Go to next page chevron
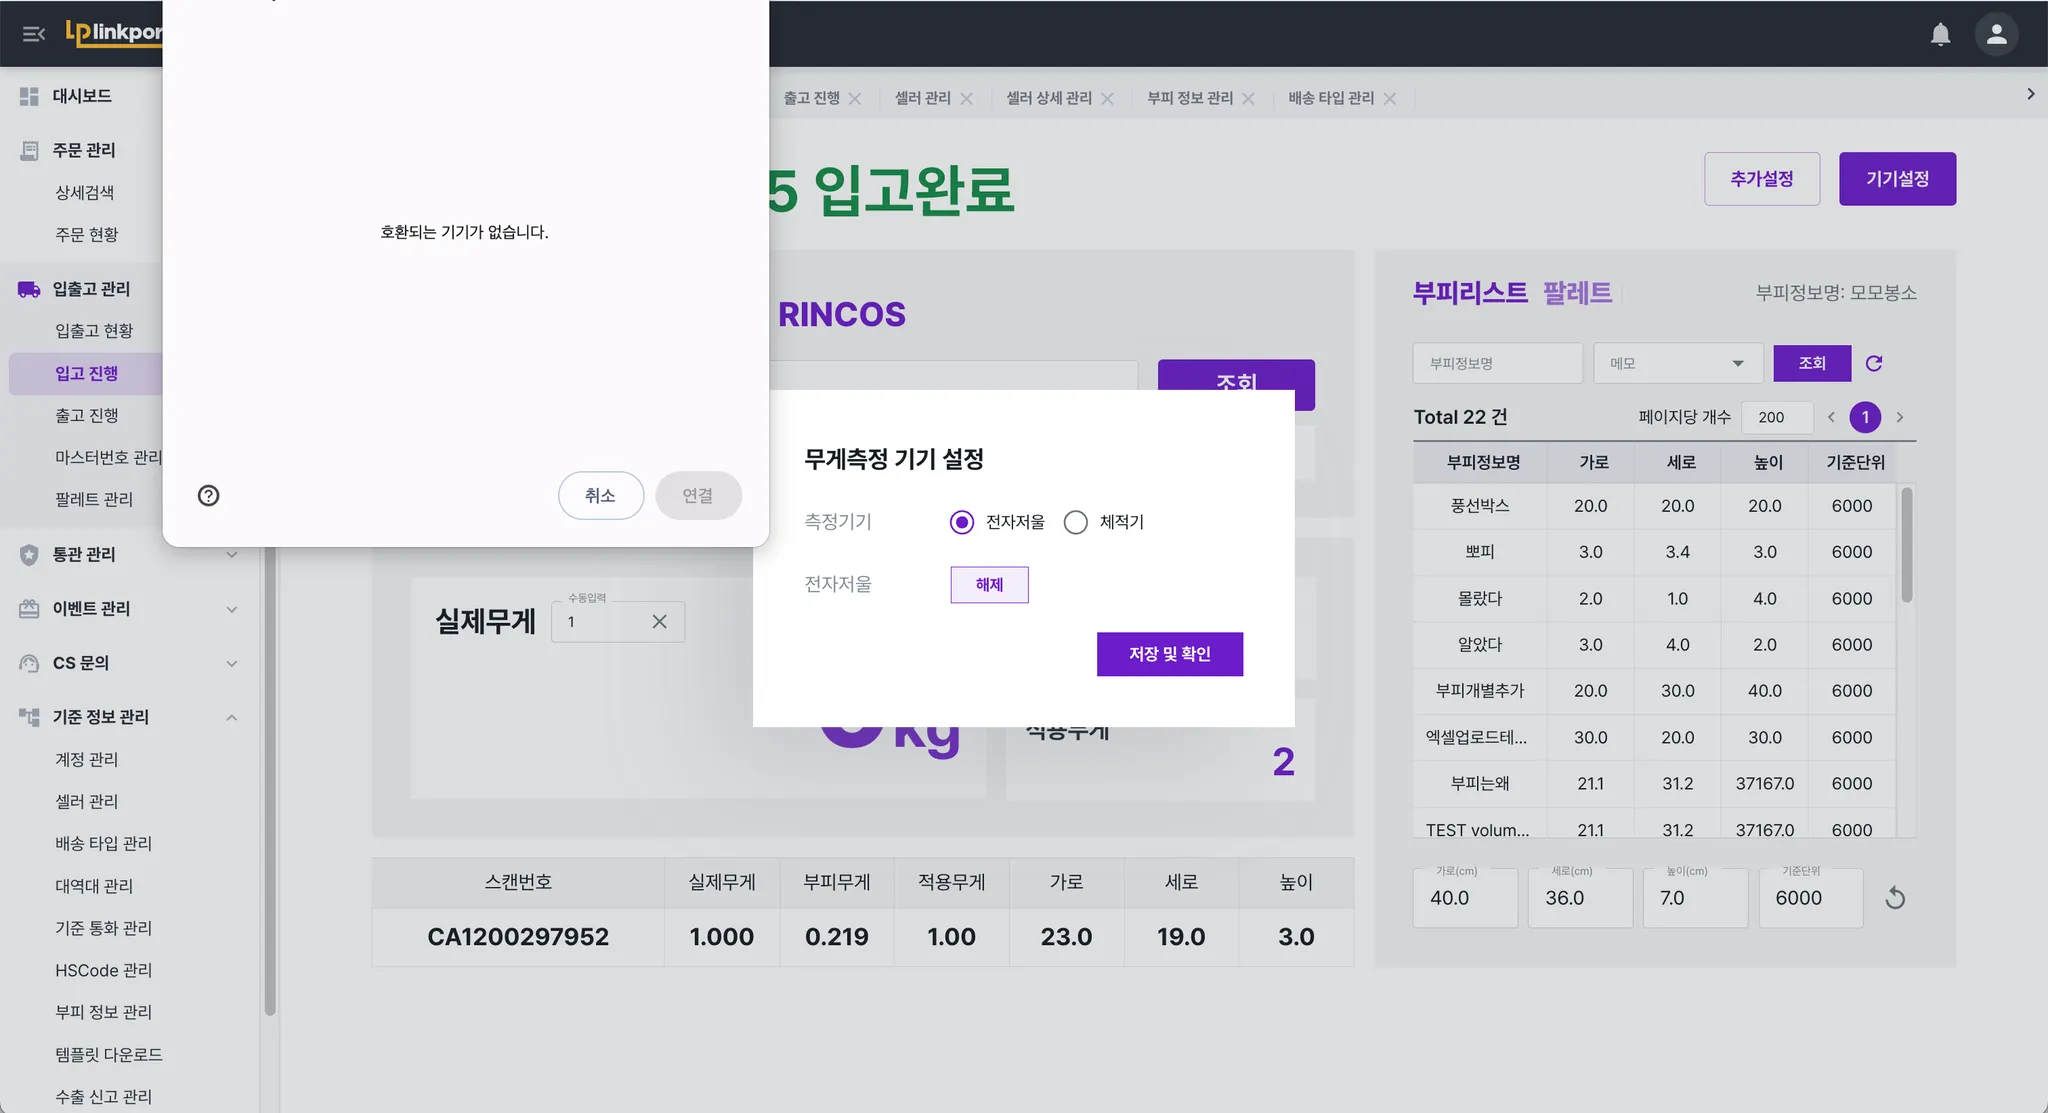 point(1900,417)
